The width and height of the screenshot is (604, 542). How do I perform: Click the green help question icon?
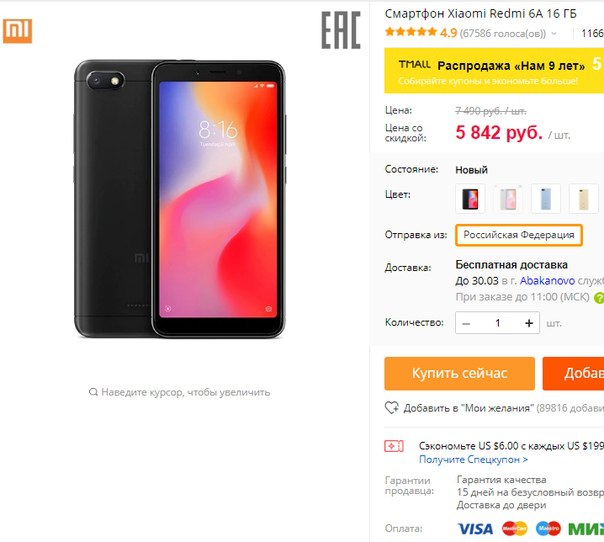click(599, 297)
